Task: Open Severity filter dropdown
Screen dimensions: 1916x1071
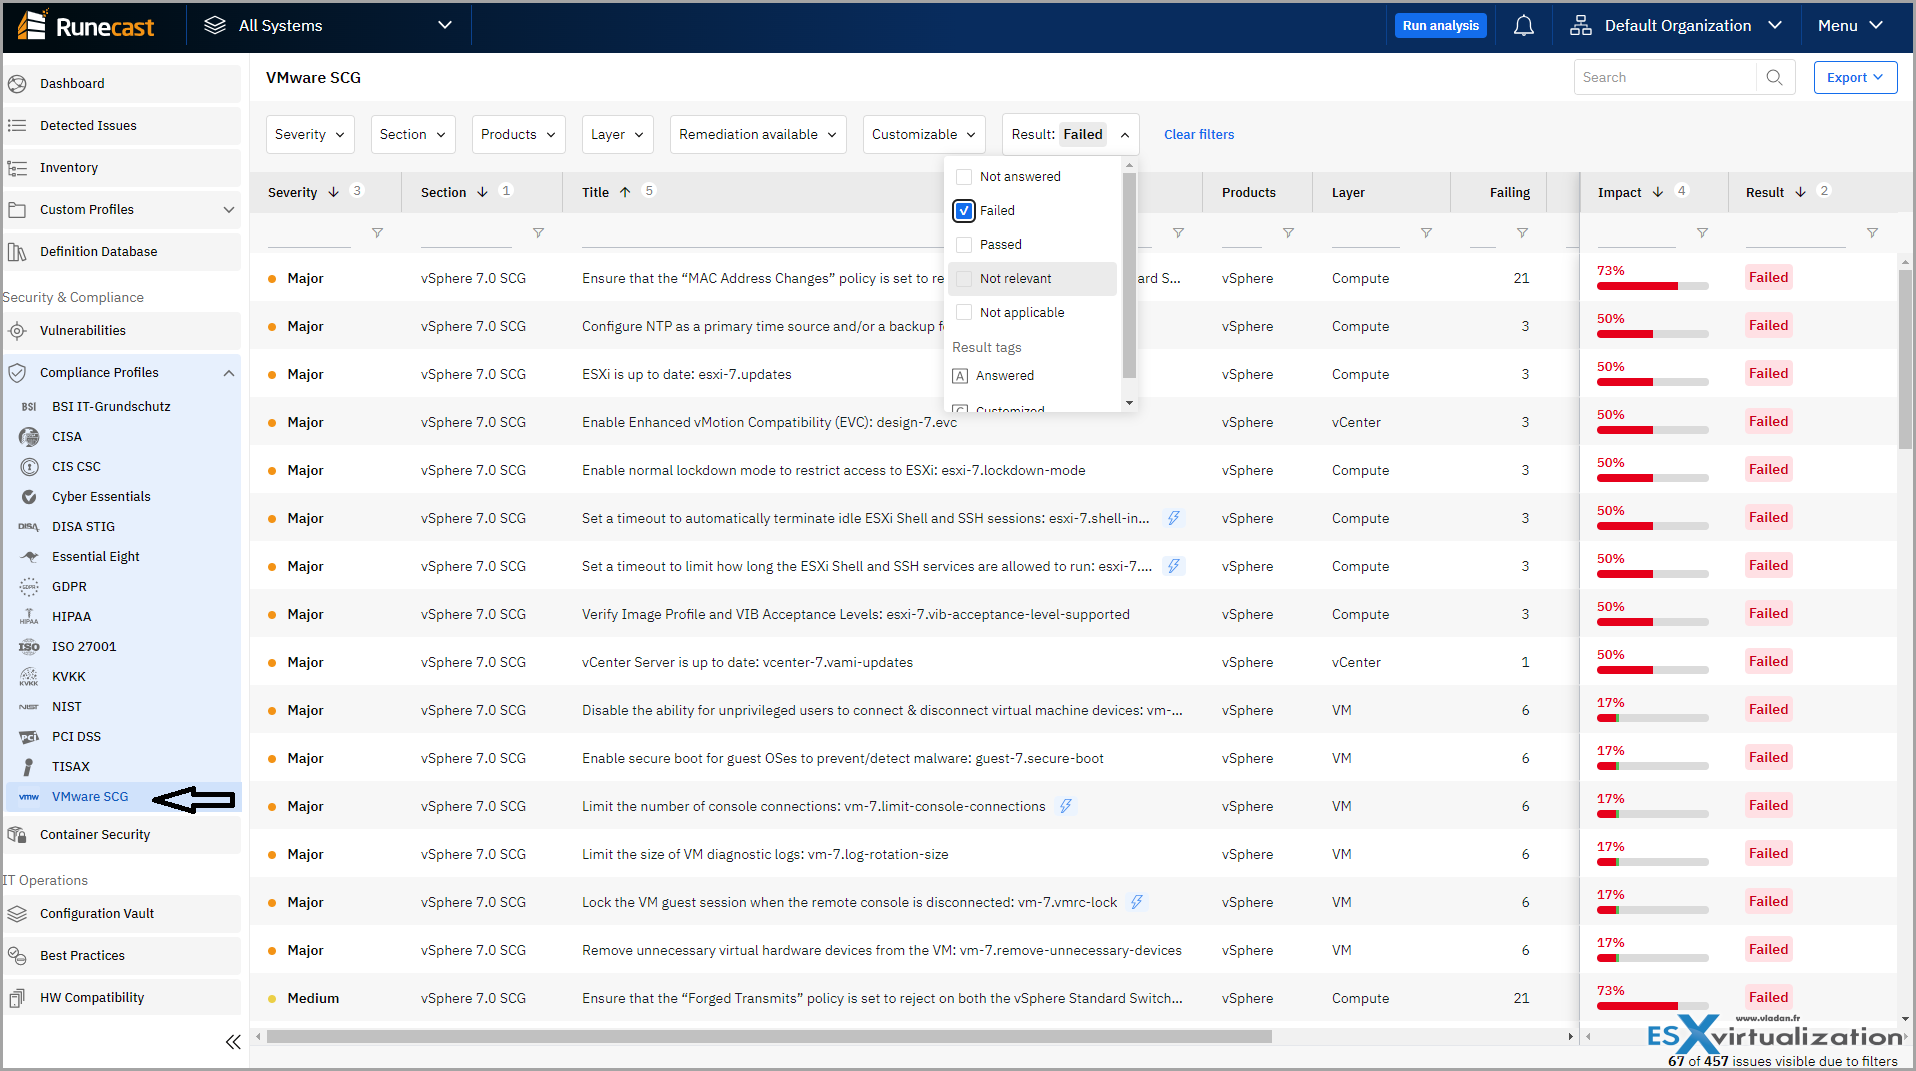Action: pyautogui.click(x=310, y=135)
